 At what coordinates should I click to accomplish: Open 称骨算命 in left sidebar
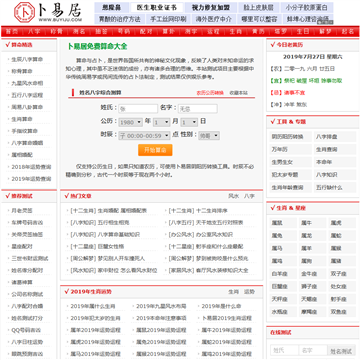tap(22, 71)
